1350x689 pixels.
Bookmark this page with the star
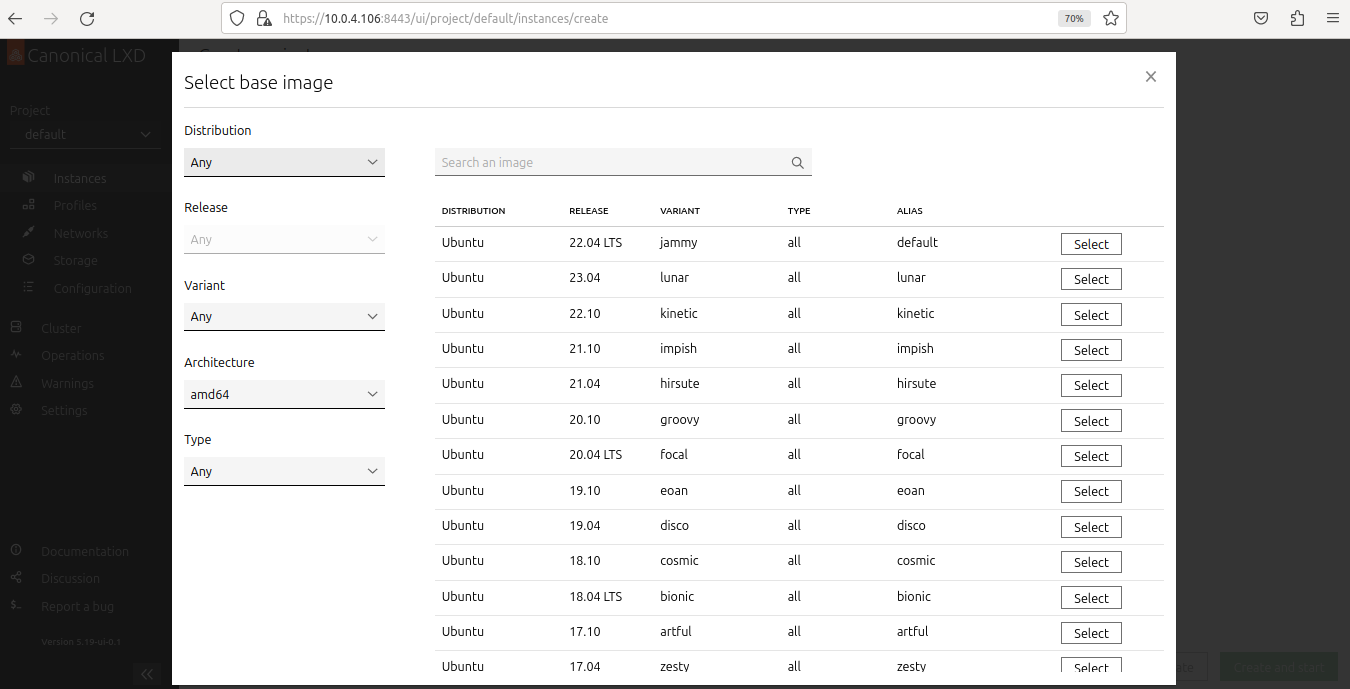[x=1110, y=18]
